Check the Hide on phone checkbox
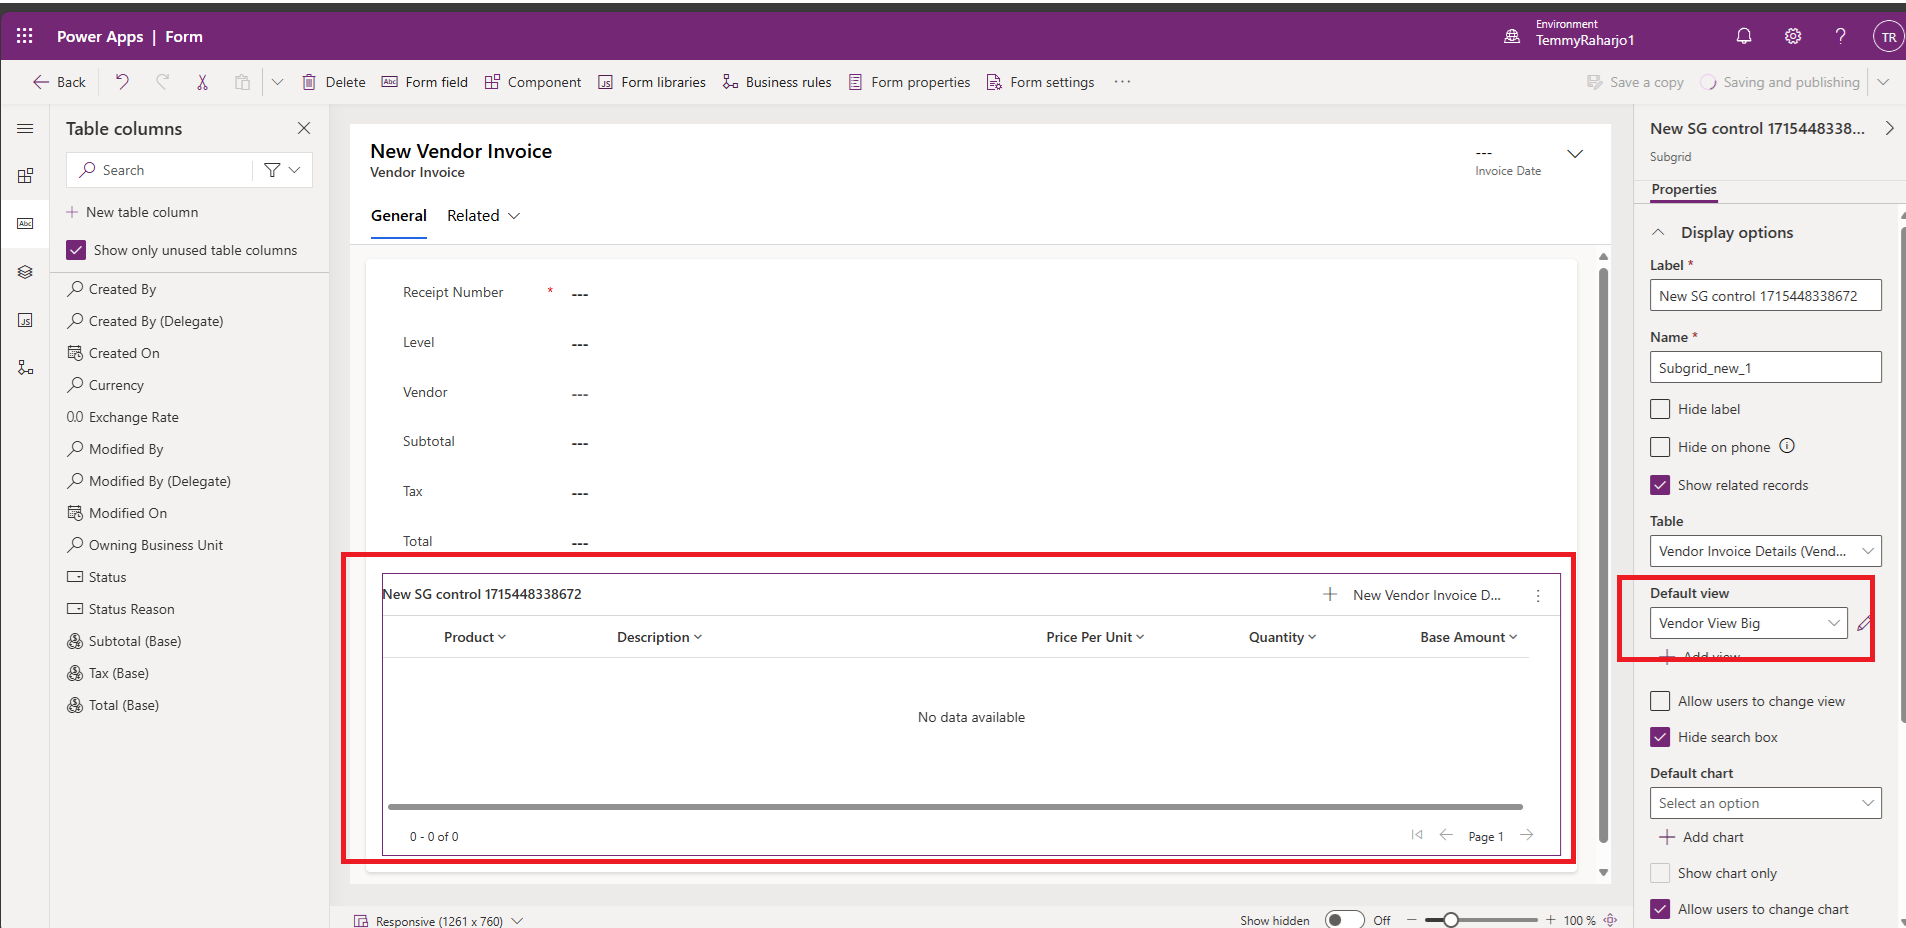The image size is (1906, 928). pyautogui.click(x=1660, y=447)
